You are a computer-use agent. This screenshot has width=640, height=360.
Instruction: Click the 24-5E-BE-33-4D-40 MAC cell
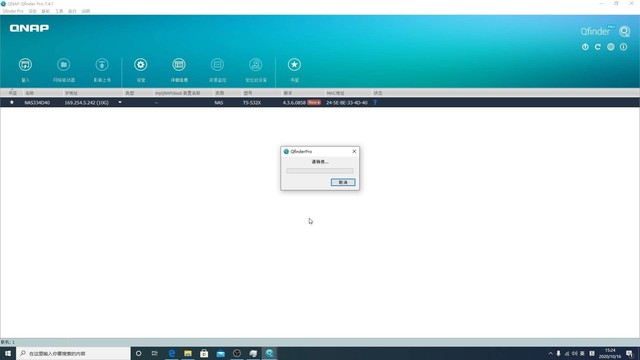point(347,102)
